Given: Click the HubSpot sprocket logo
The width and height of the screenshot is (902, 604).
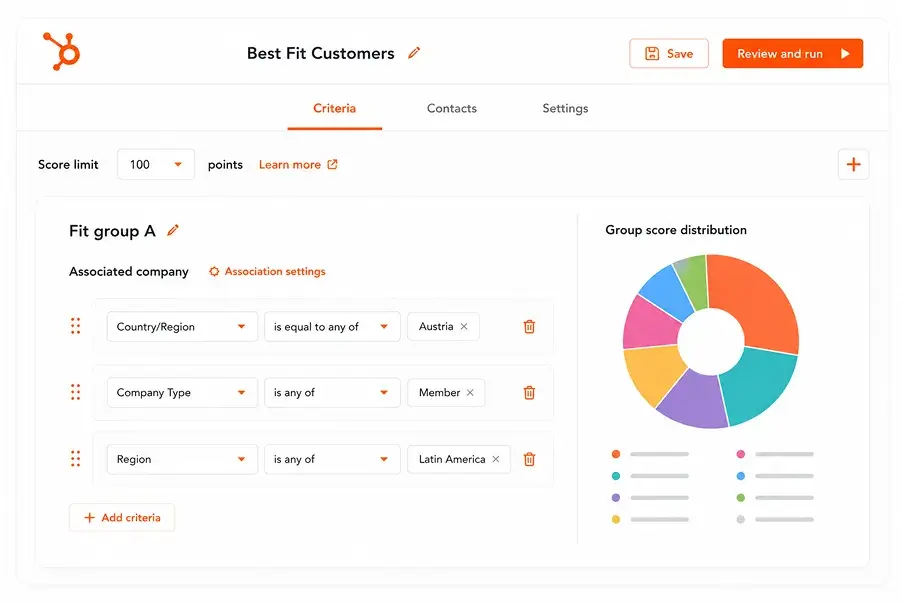Looking at the screenshot, I should [x=62, y=51].
